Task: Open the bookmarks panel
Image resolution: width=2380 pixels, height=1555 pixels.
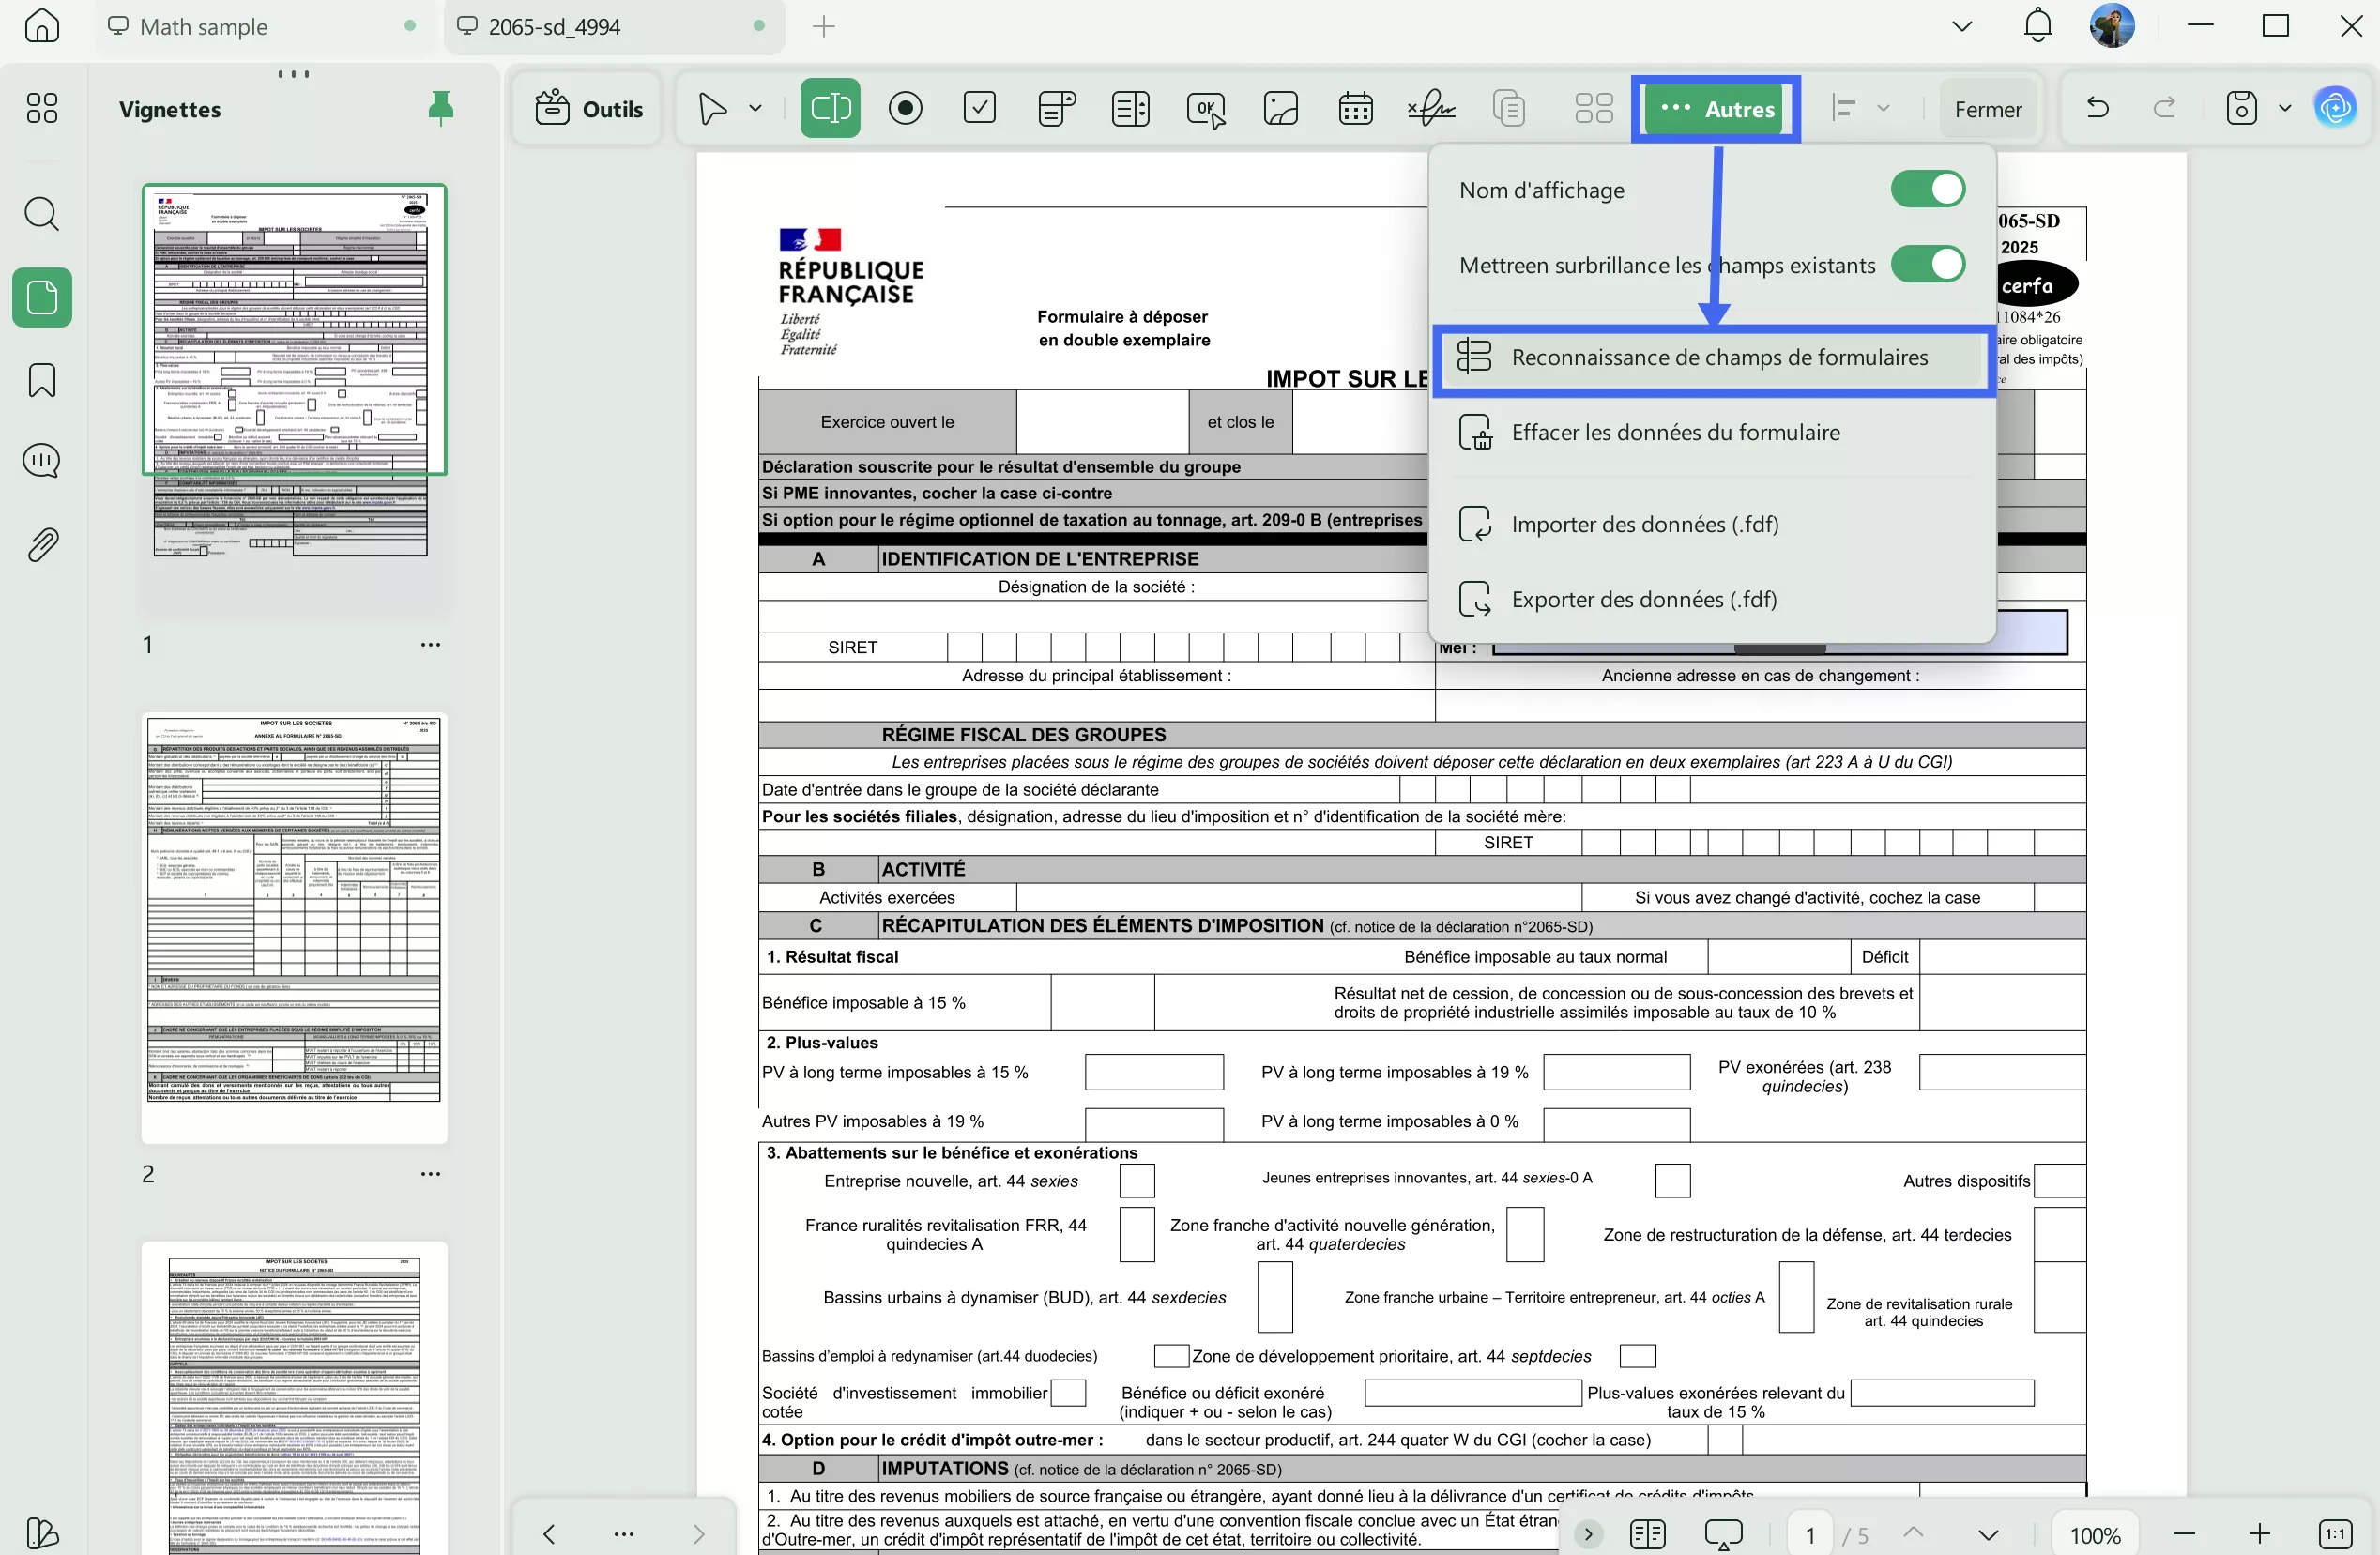Action: [x=41, y=380]
